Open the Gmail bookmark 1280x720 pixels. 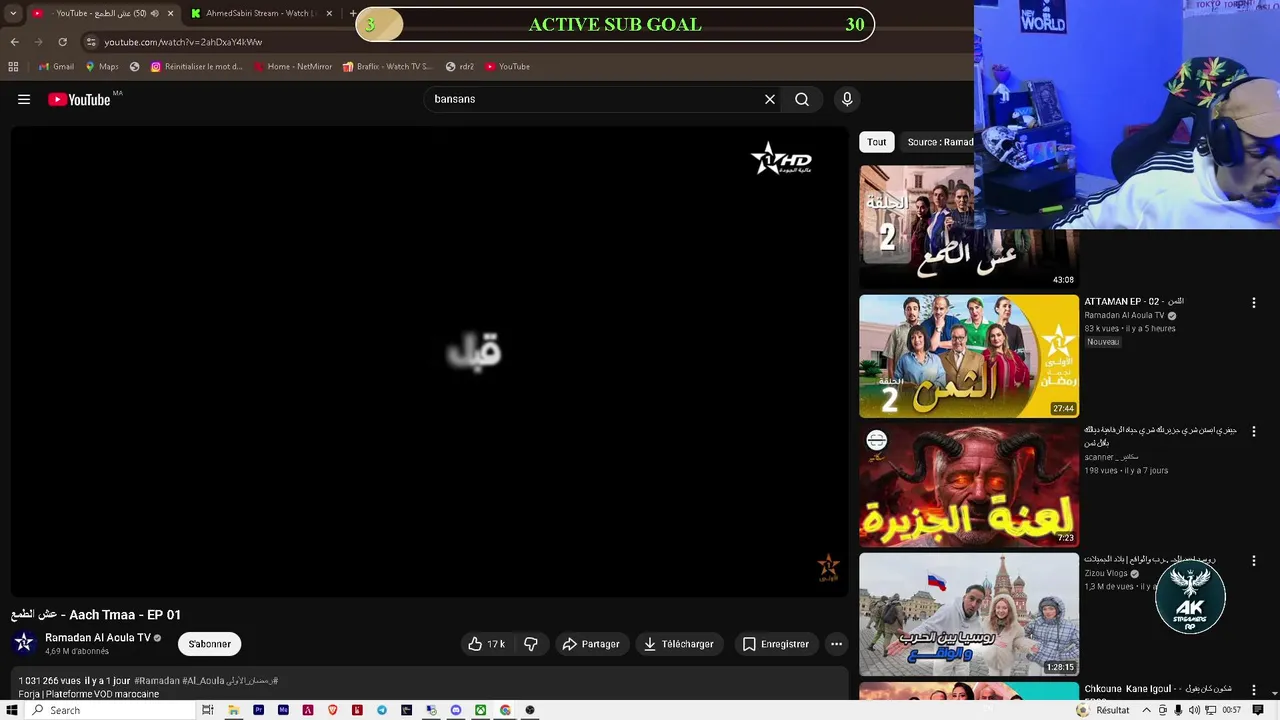point(57,67)
